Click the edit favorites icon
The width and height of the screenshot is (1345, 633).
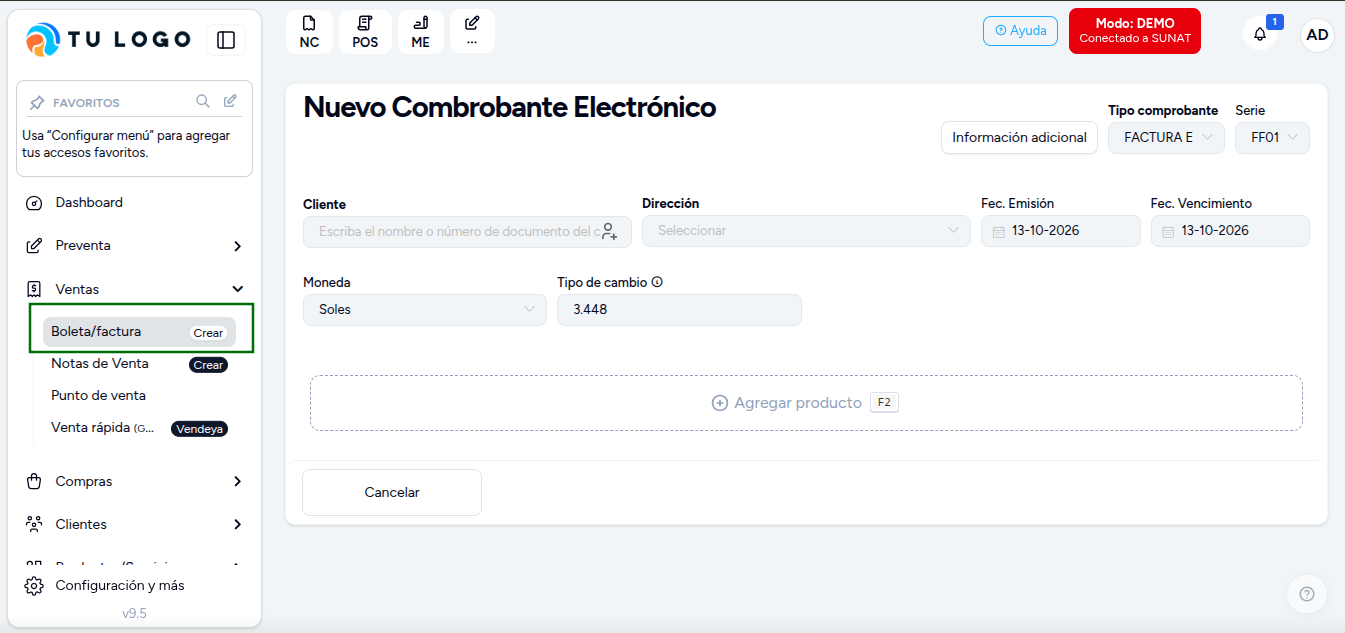(230, 101)
